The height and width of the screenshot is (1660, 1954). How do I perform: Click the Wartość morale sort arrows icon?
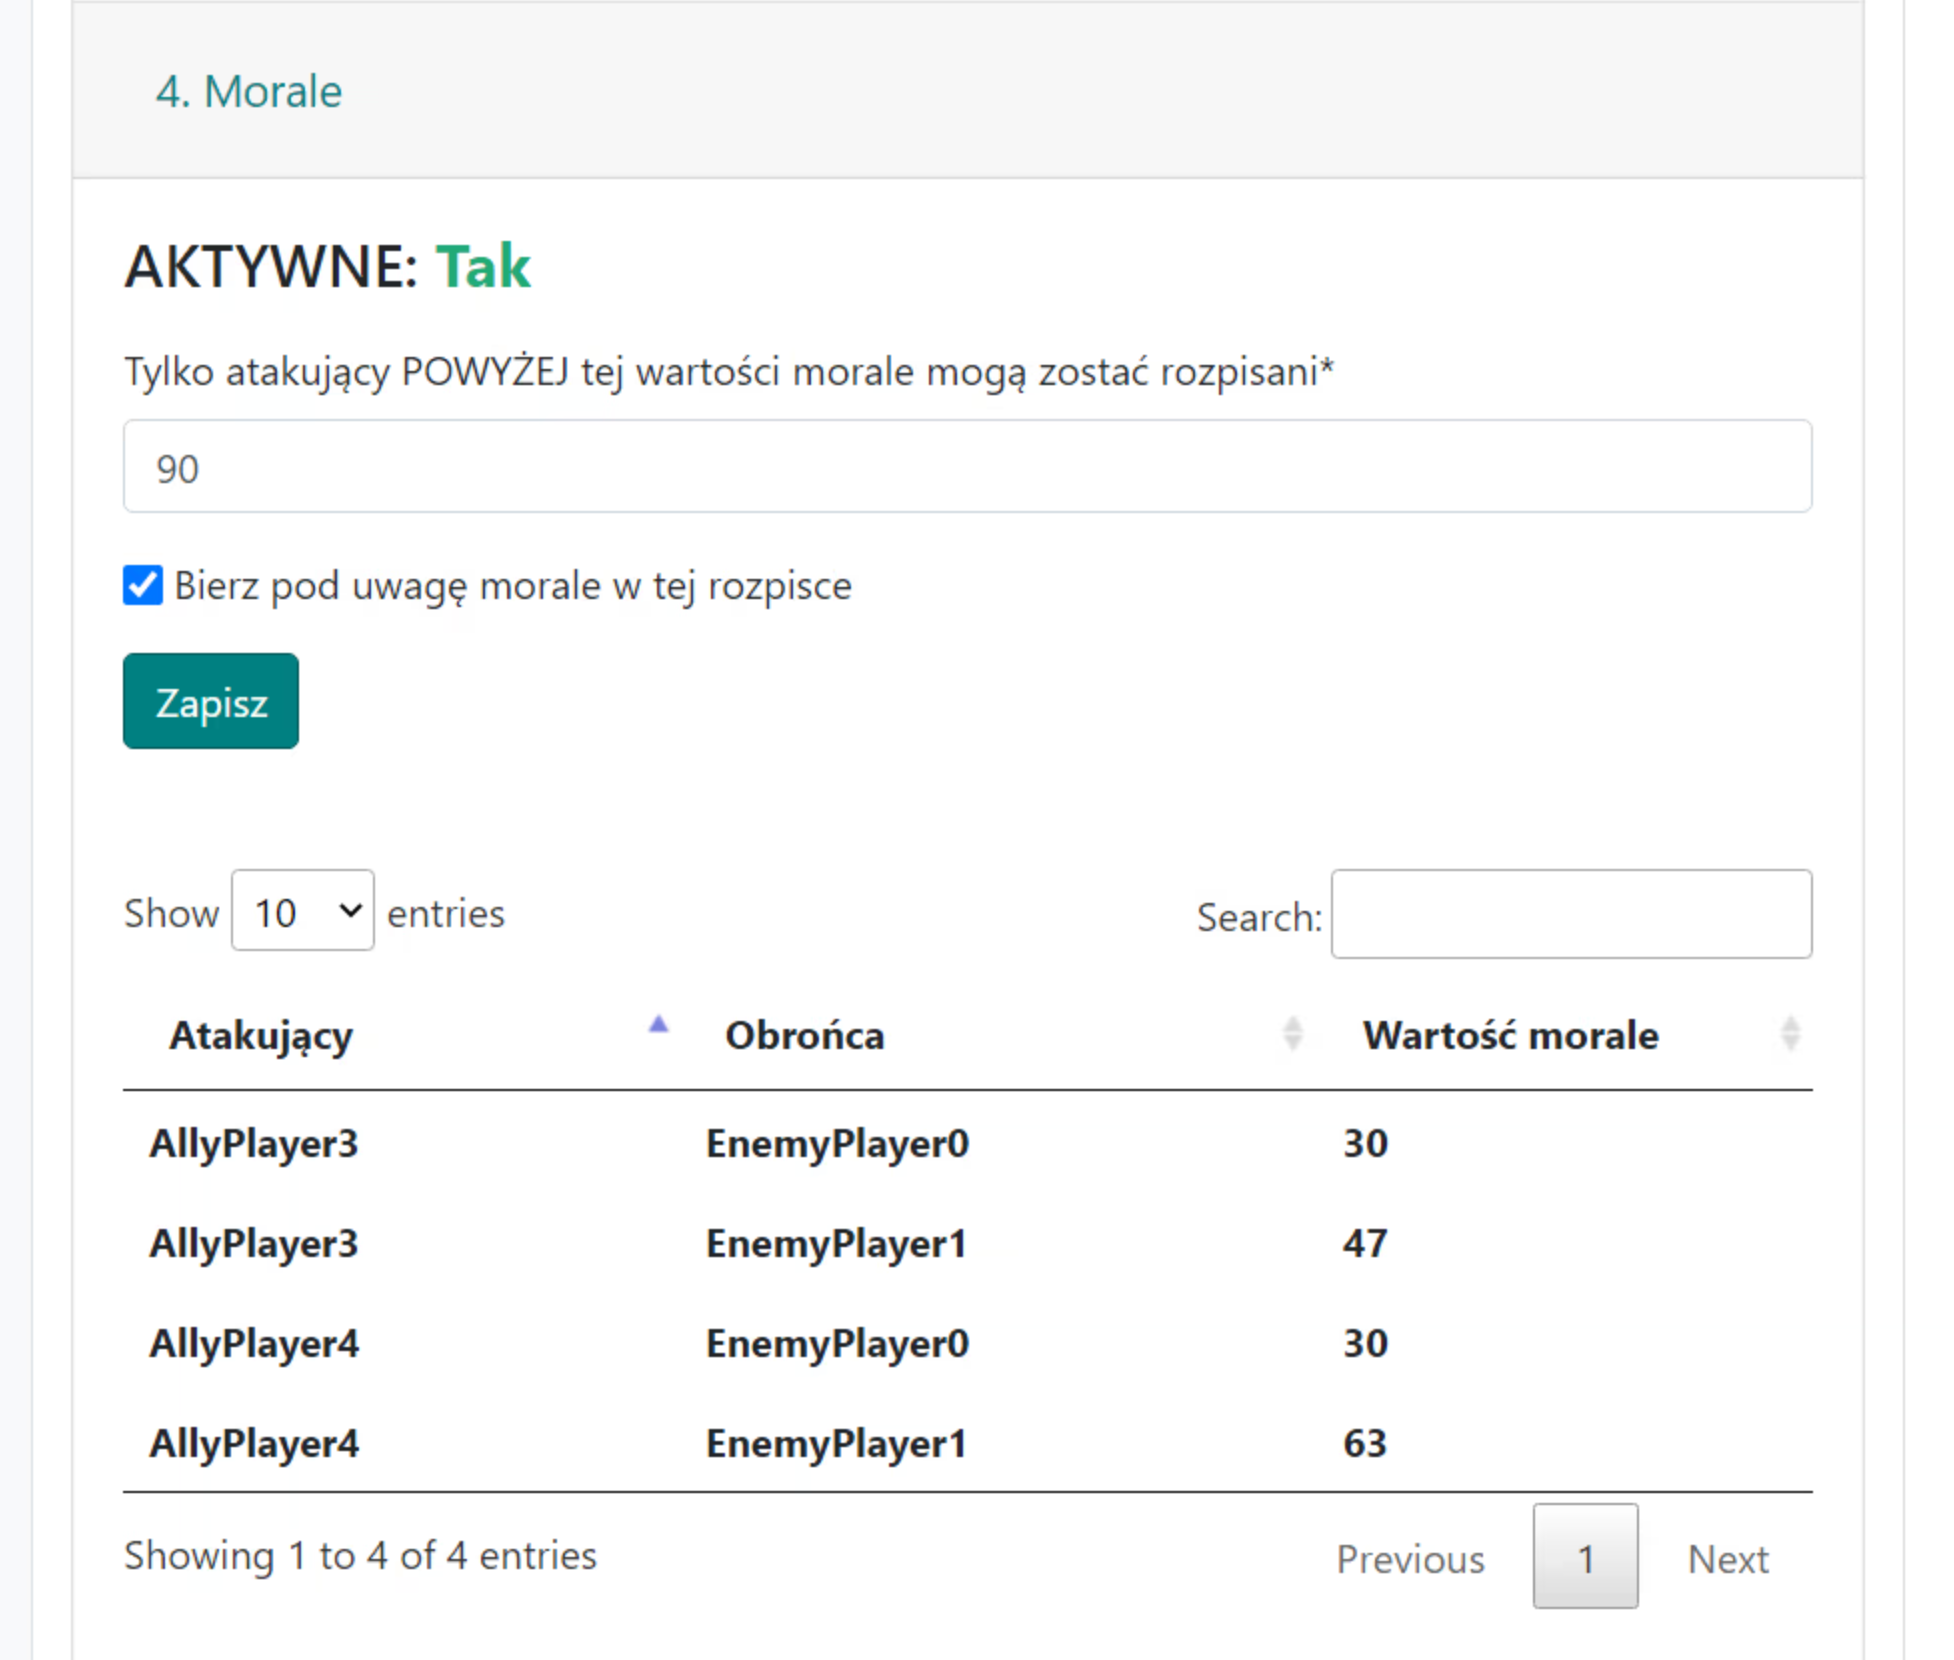coord(1790,1034)
